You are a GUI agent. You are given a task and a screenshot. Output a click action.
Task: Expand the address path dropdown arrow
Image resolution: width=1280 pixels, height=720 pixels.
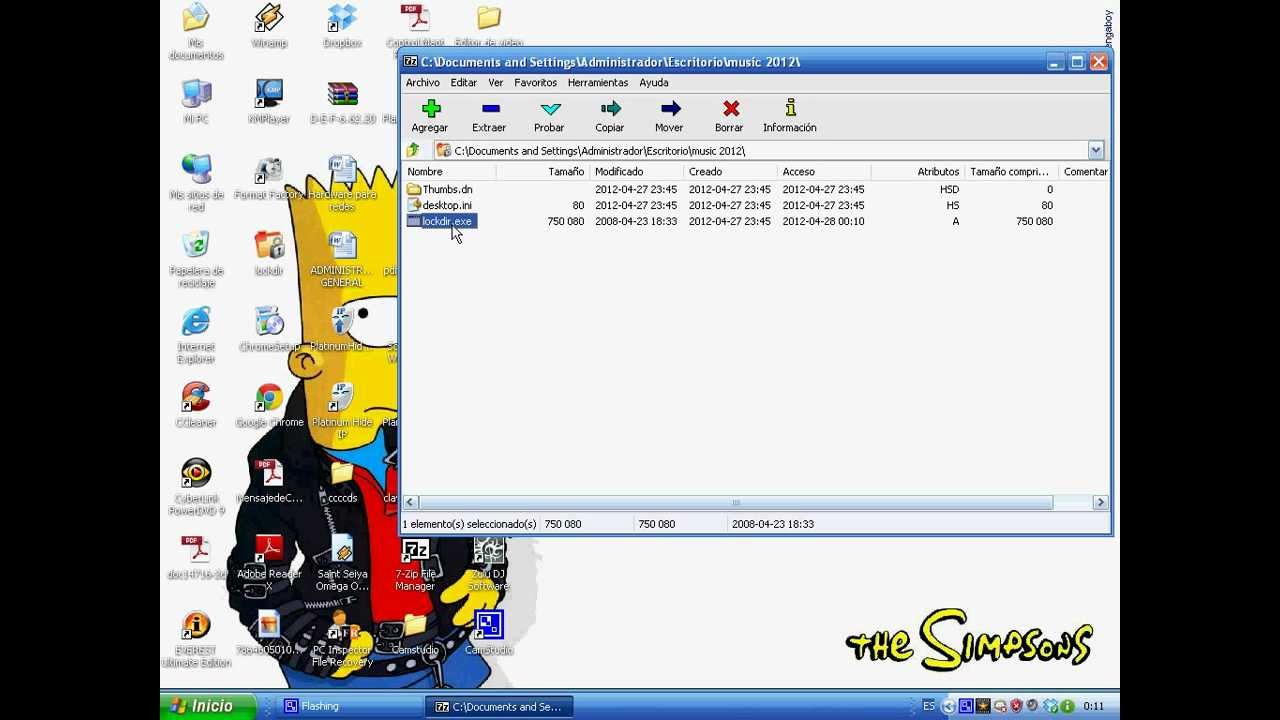click(x=1096, y=150)
